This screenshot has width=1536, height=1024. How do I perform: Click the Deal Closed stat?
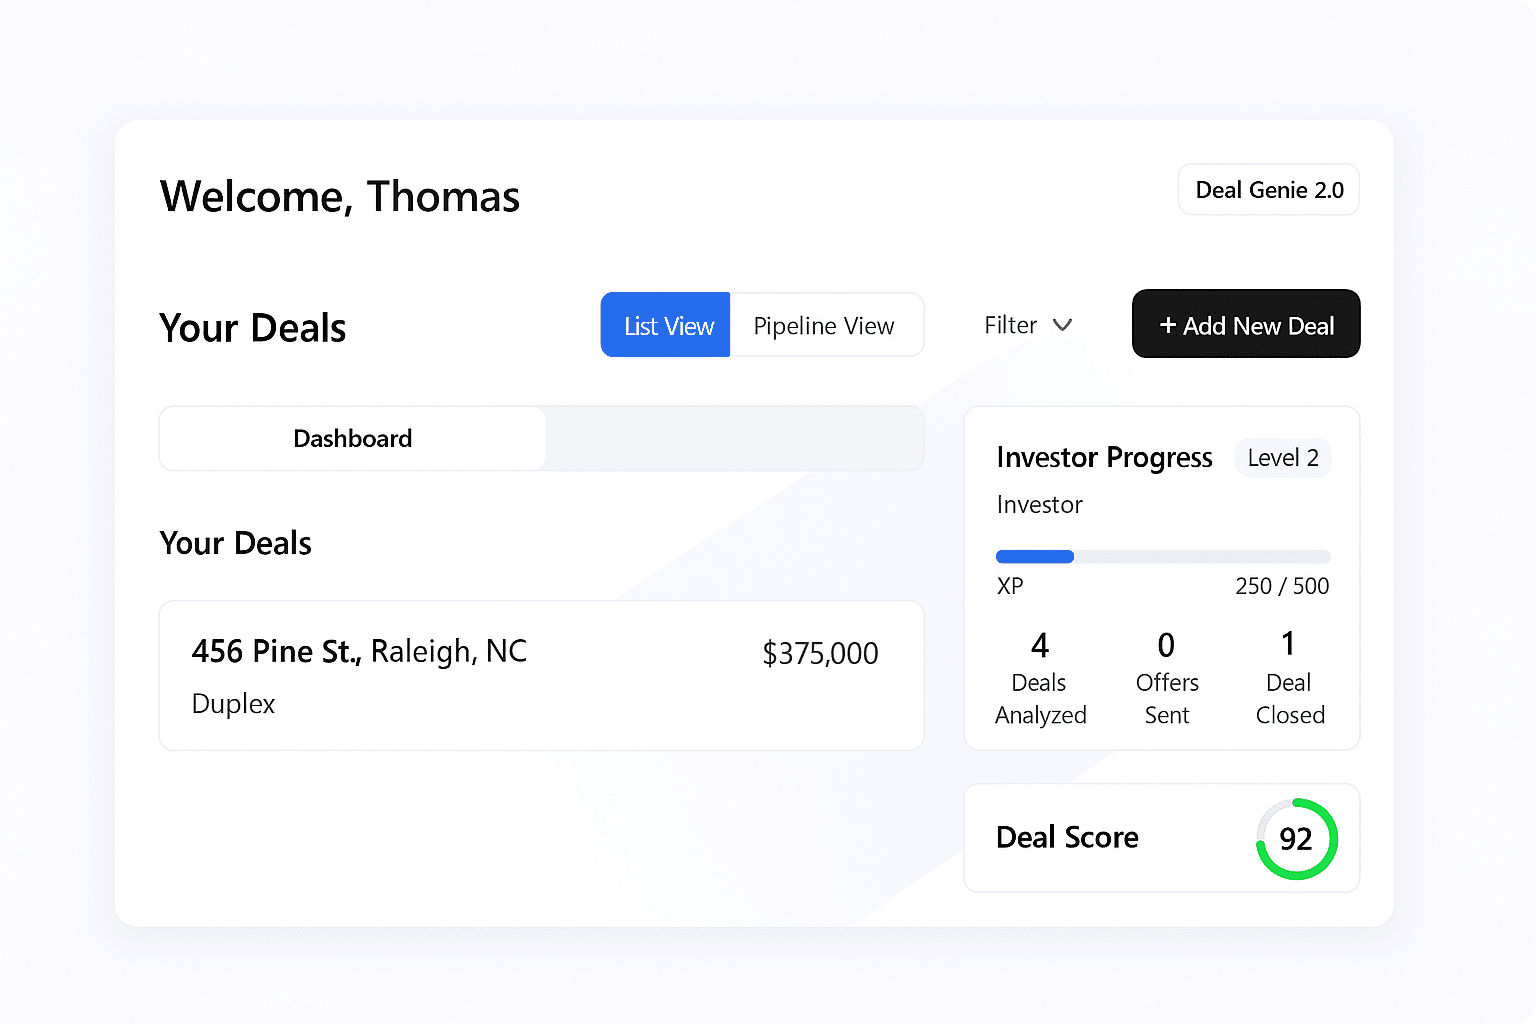[x=1289, y=678]
